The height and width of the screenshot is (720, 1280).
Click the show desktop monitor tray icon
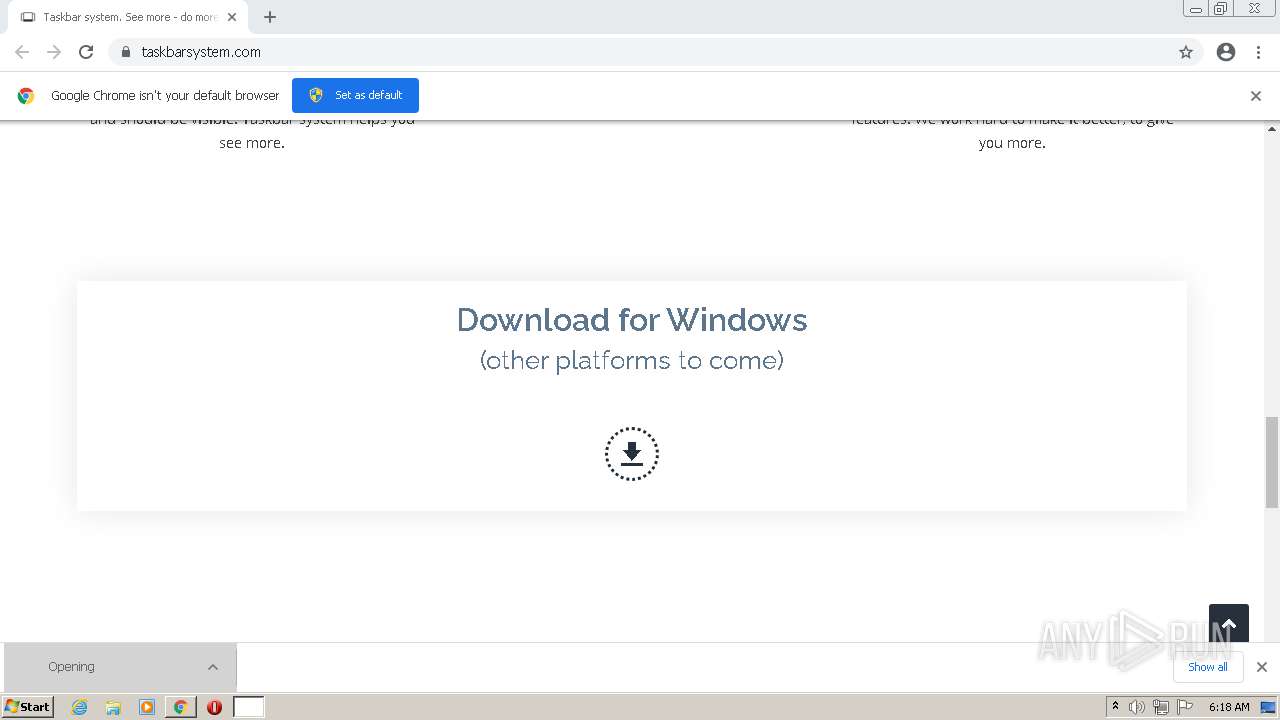click(1268, 707)
